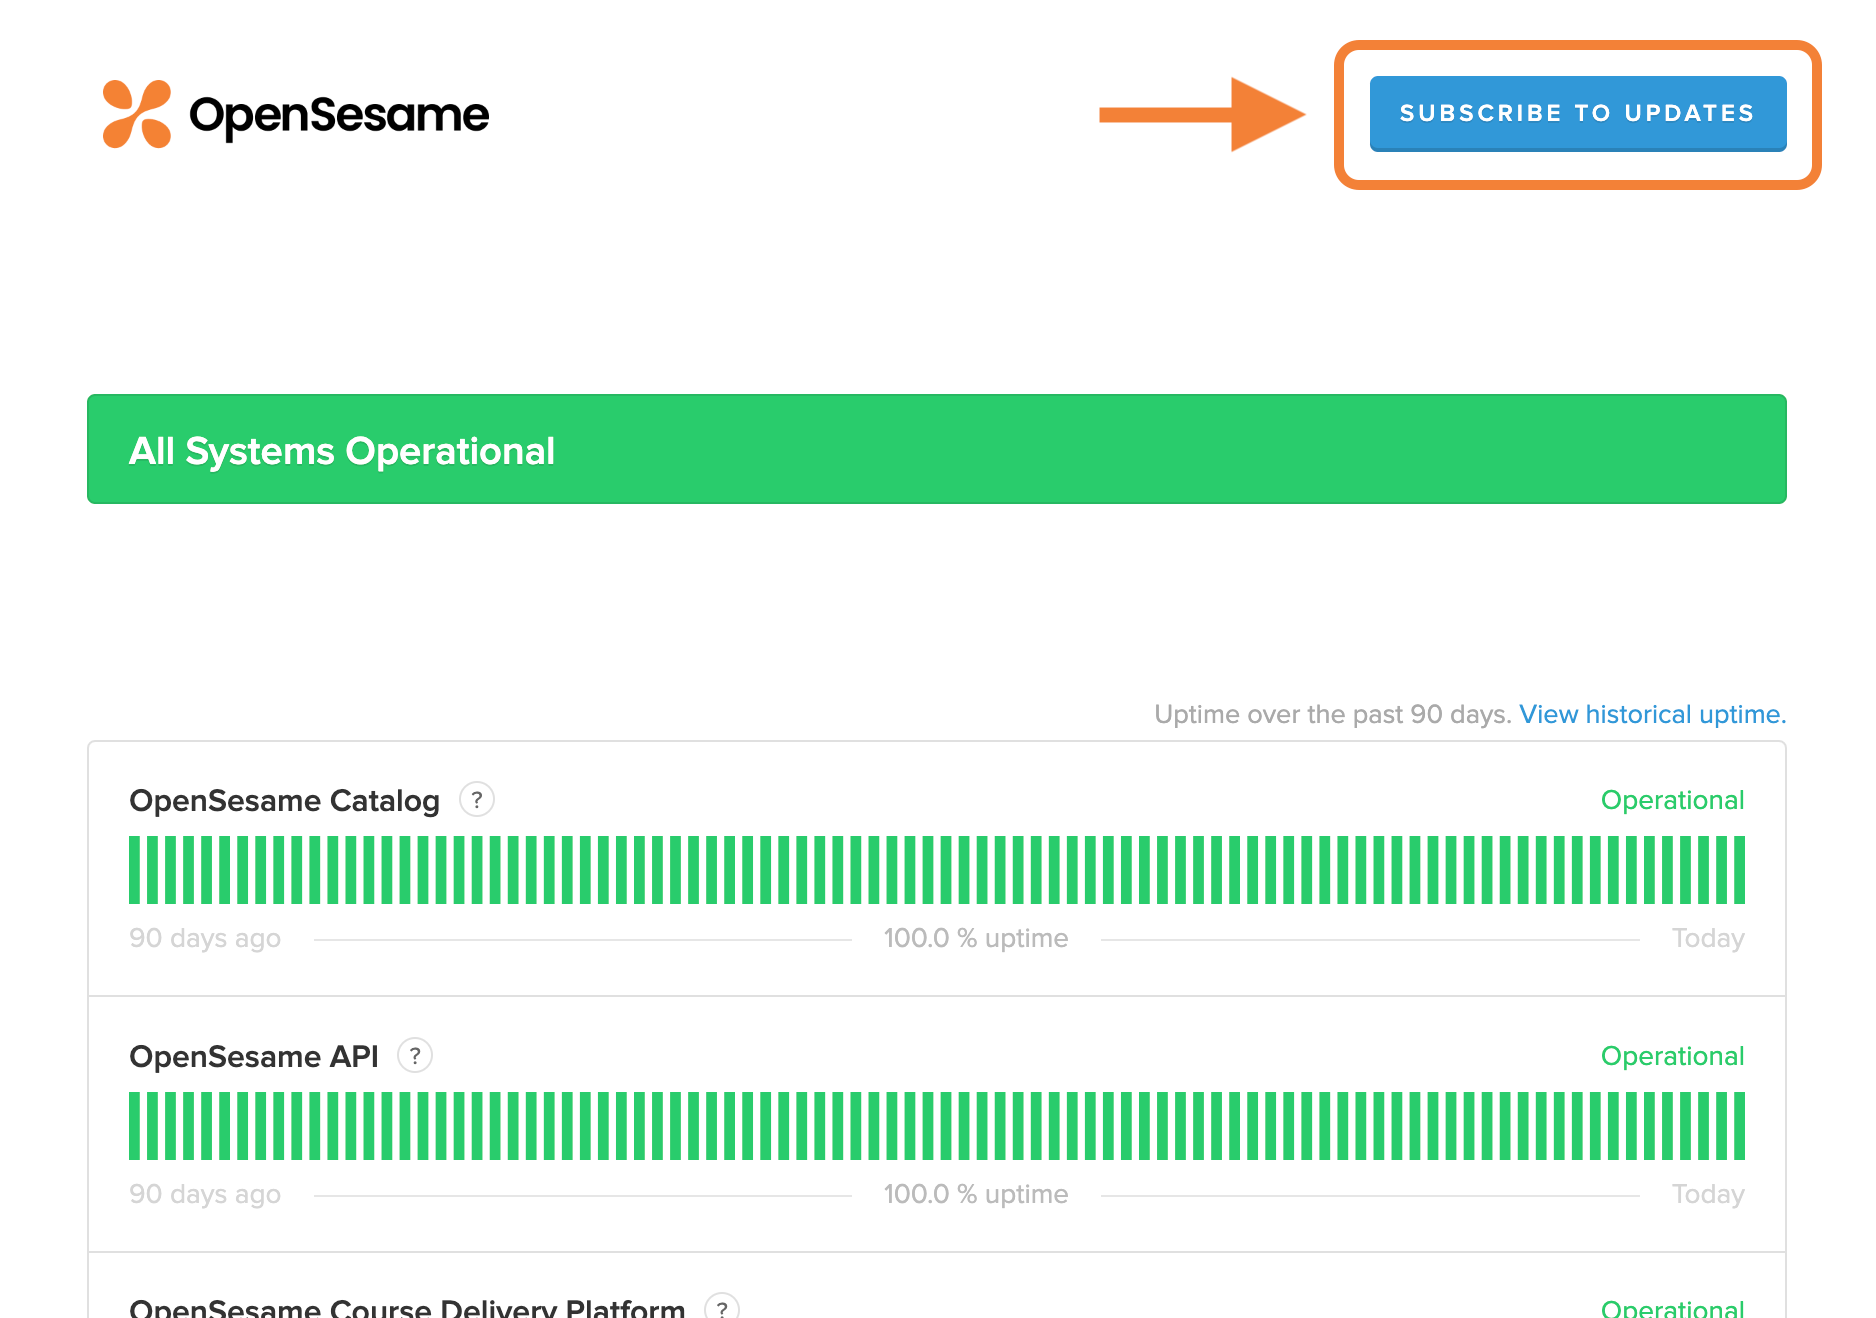1876x1318 pixels.
Task: Click the All Systems Operational banner
Action: pyautogui.click(x=937, y=449)
